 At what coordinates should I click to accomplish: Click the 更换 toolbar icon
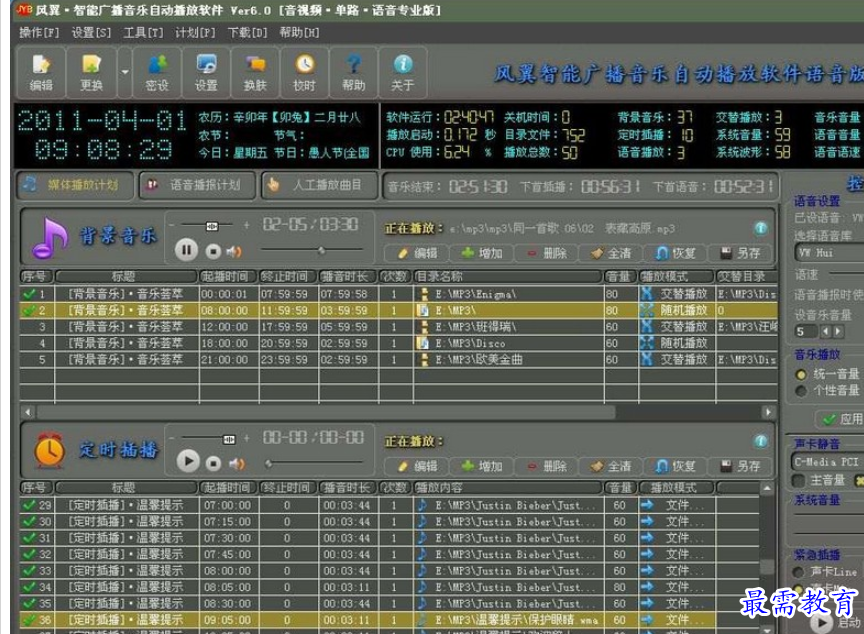91,72
